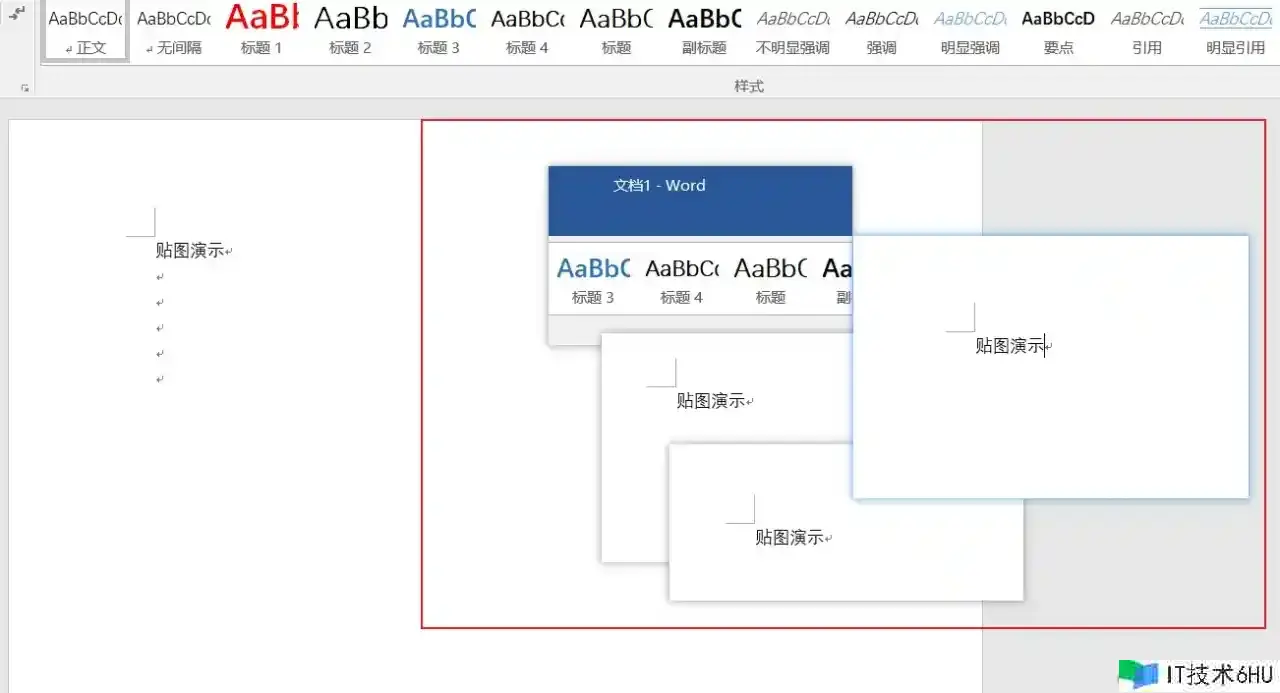Apply the bold 要点 style
The image size is (1280, 693).
point(1058,30)
